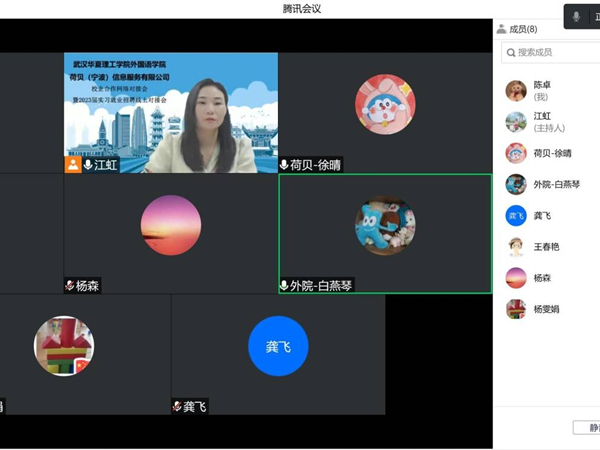Image resolution: width=600 pixels, height=450 pixels.
Task: Select 外院-白燕琴 avatar in member list
Action: [516, 184]
